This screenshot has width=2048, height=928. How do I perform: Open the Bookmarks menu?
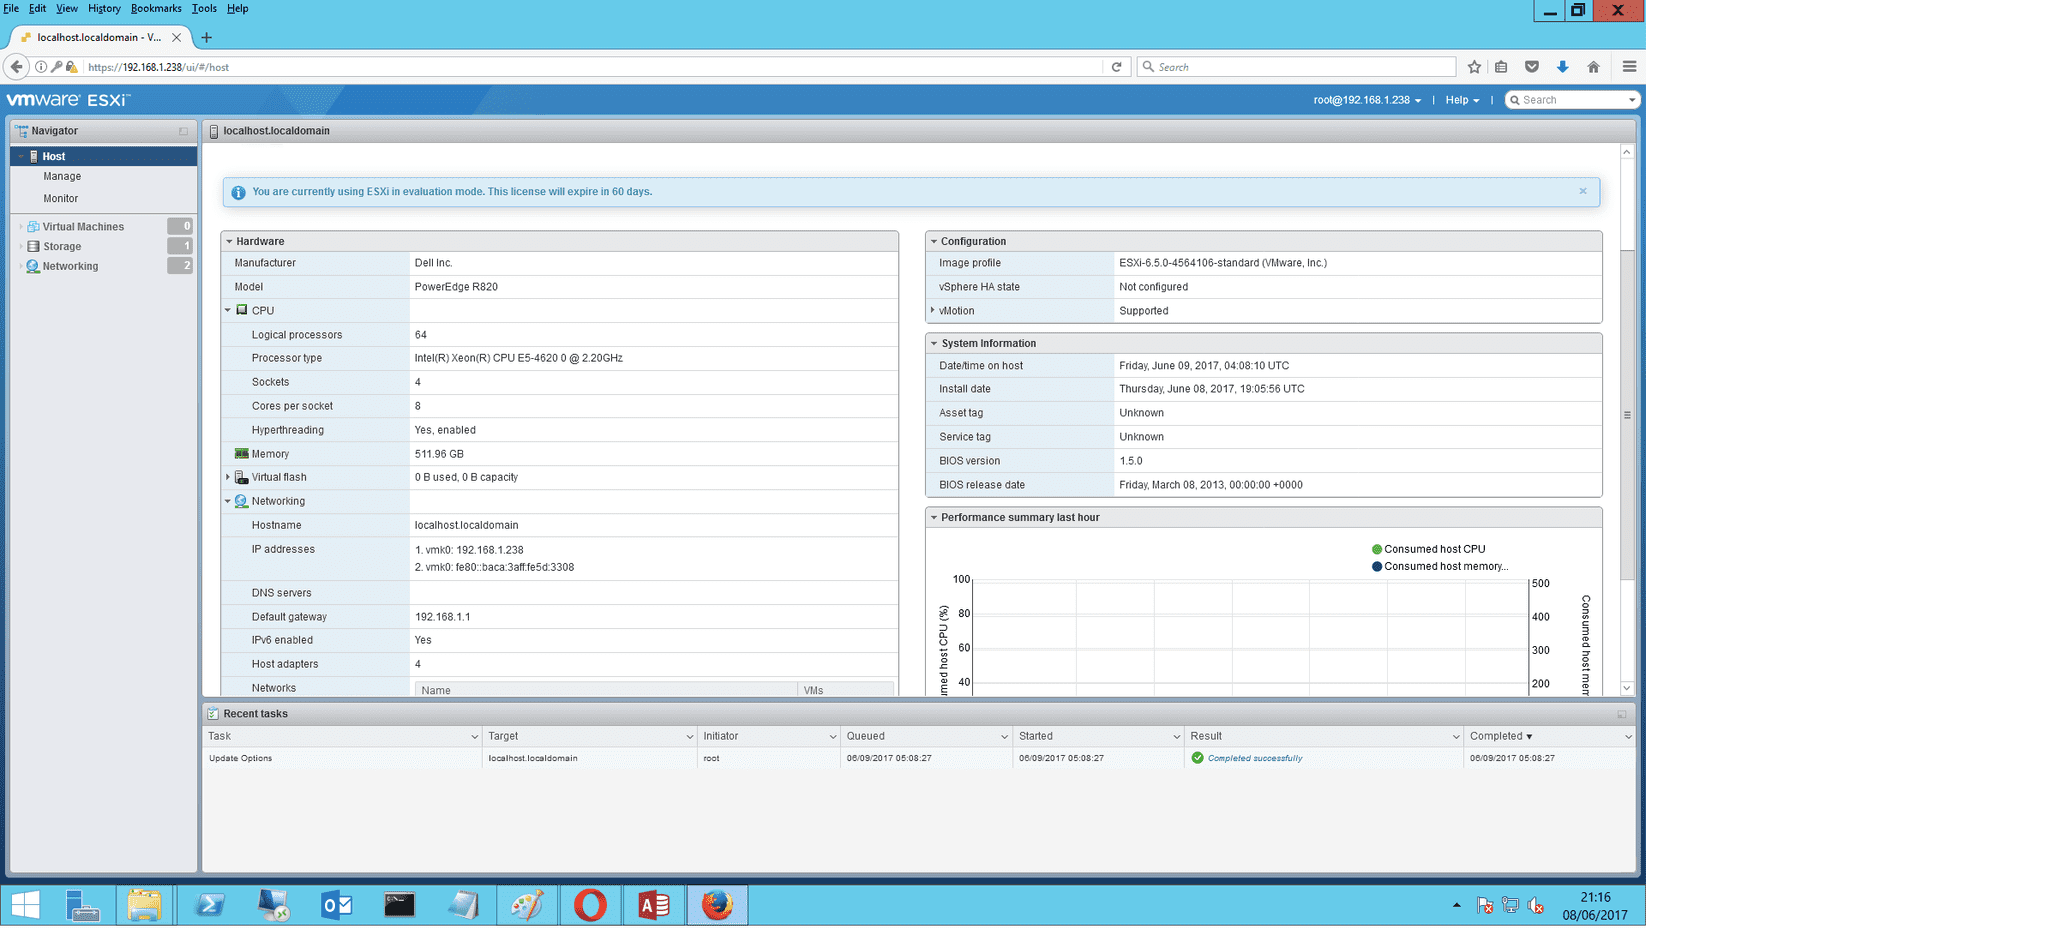point(156,8)
